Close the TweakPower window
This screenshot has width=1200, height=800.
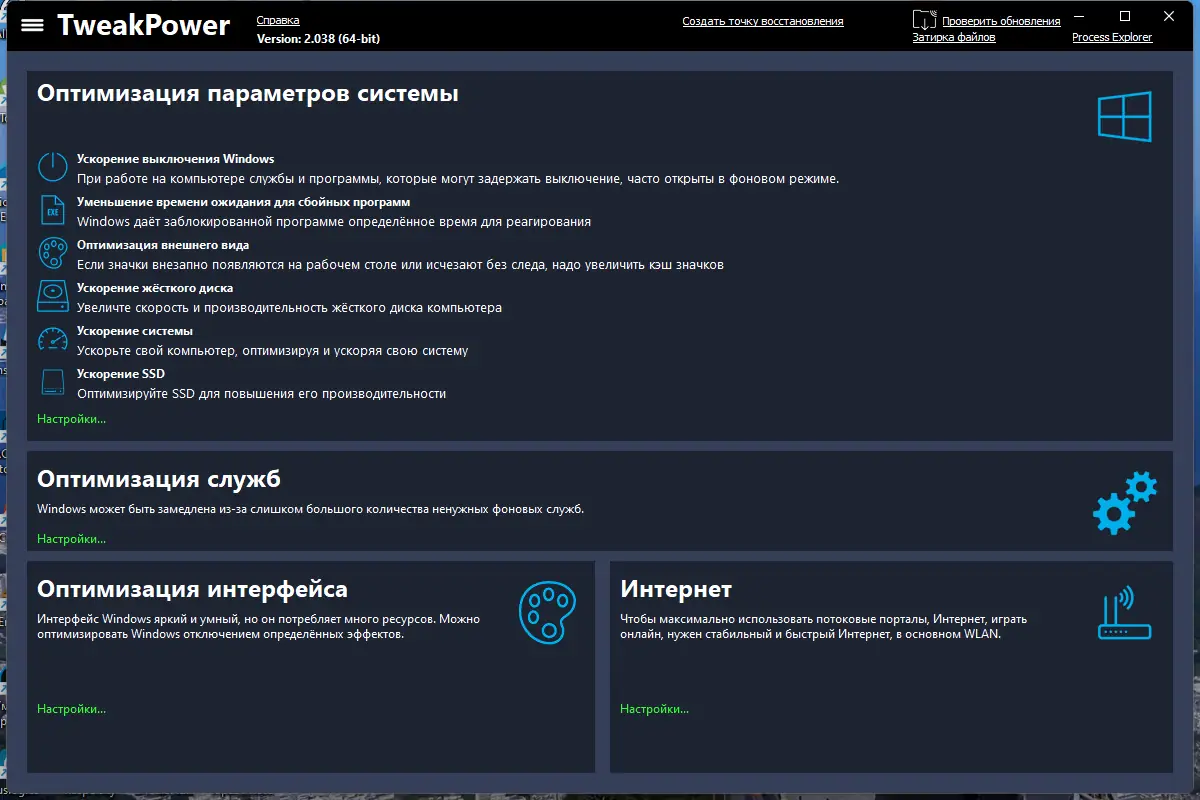(1170, 16)
